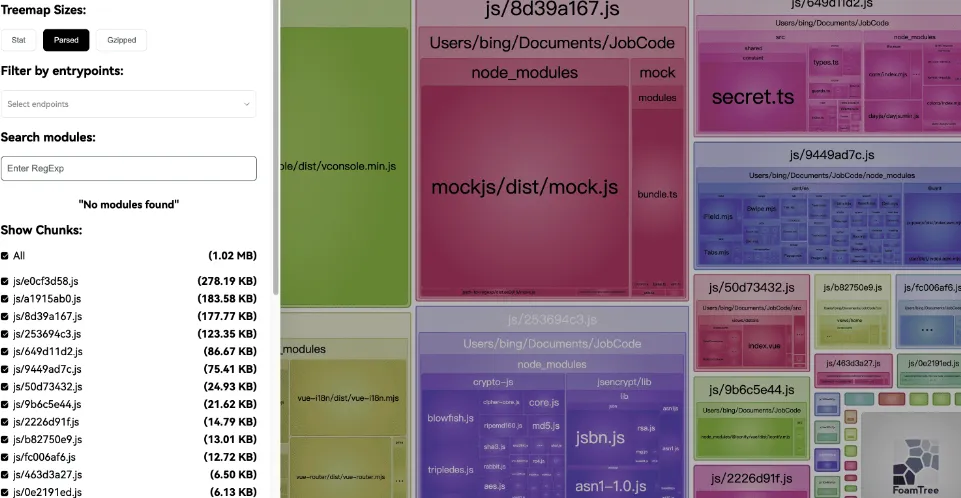Click the blowfish.js tile in crypto-js
The width and height of the screenshot is (961, 498).
[x=447, y=418]
